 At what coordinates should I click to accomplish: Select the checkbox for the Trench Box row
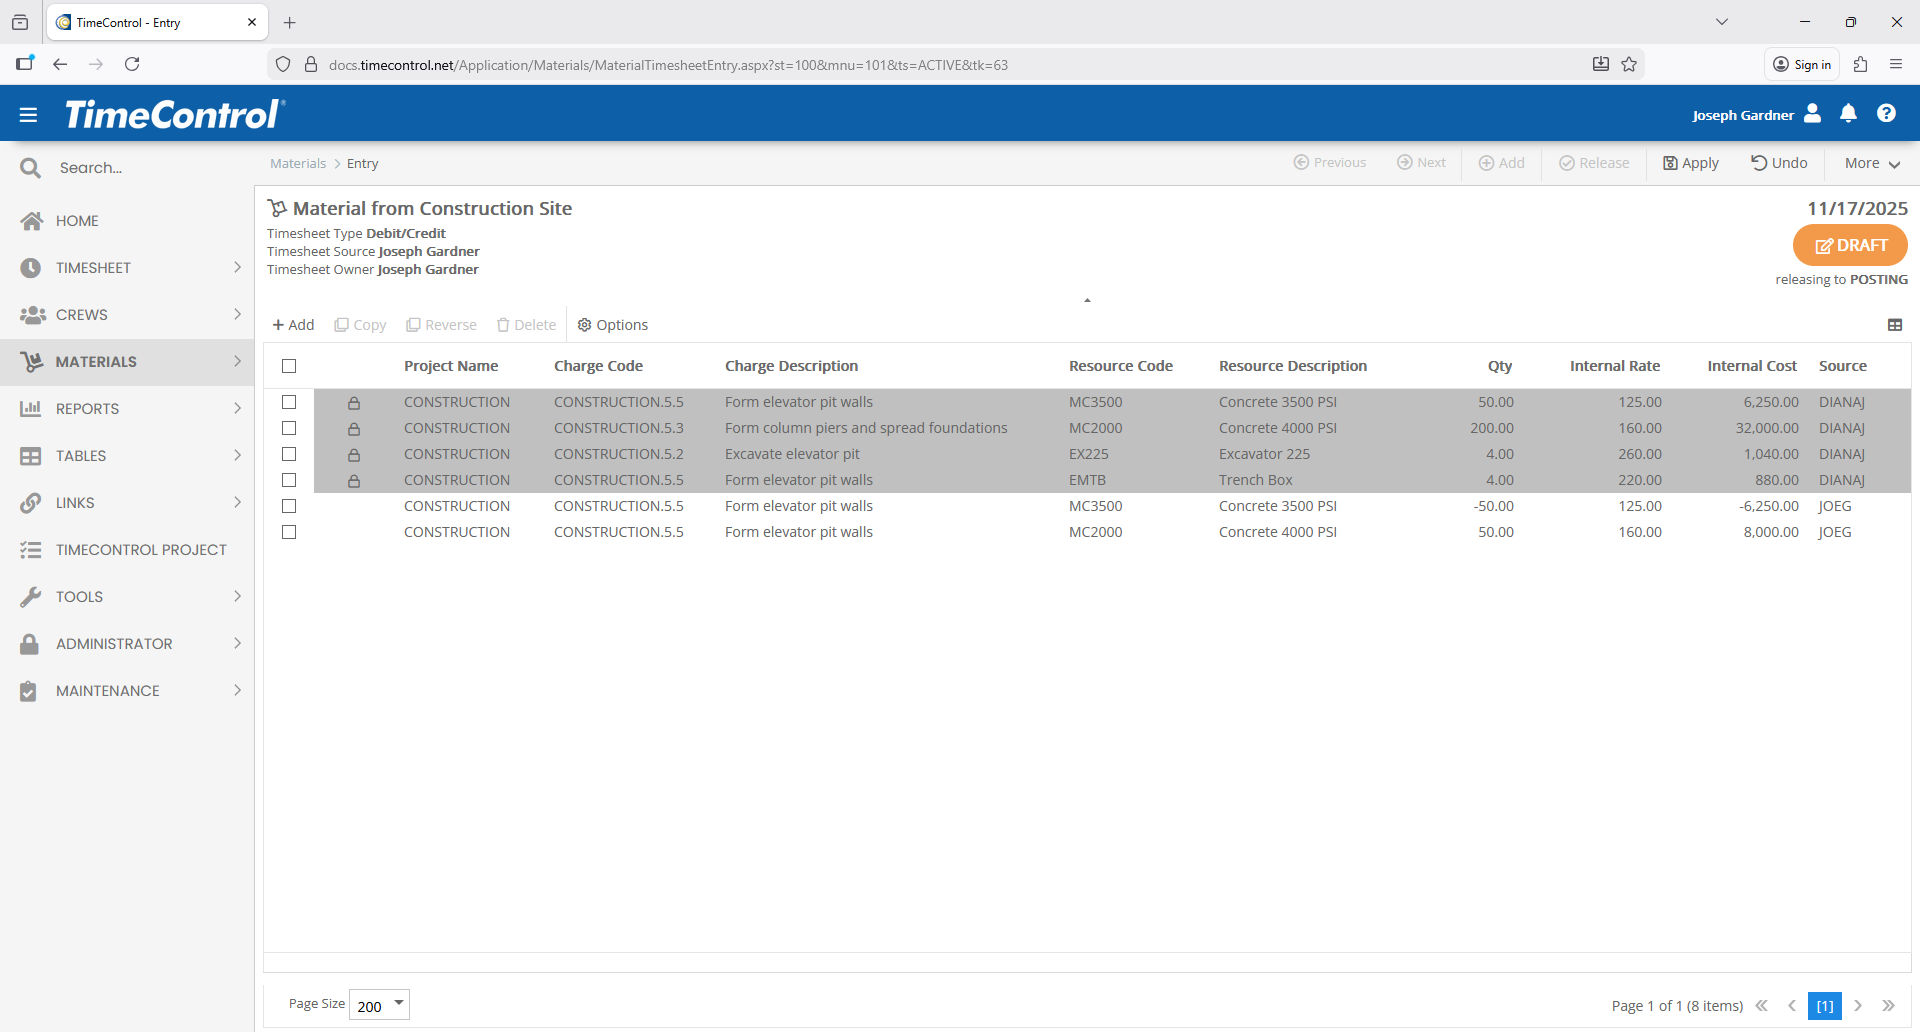(x=289, y=480)
